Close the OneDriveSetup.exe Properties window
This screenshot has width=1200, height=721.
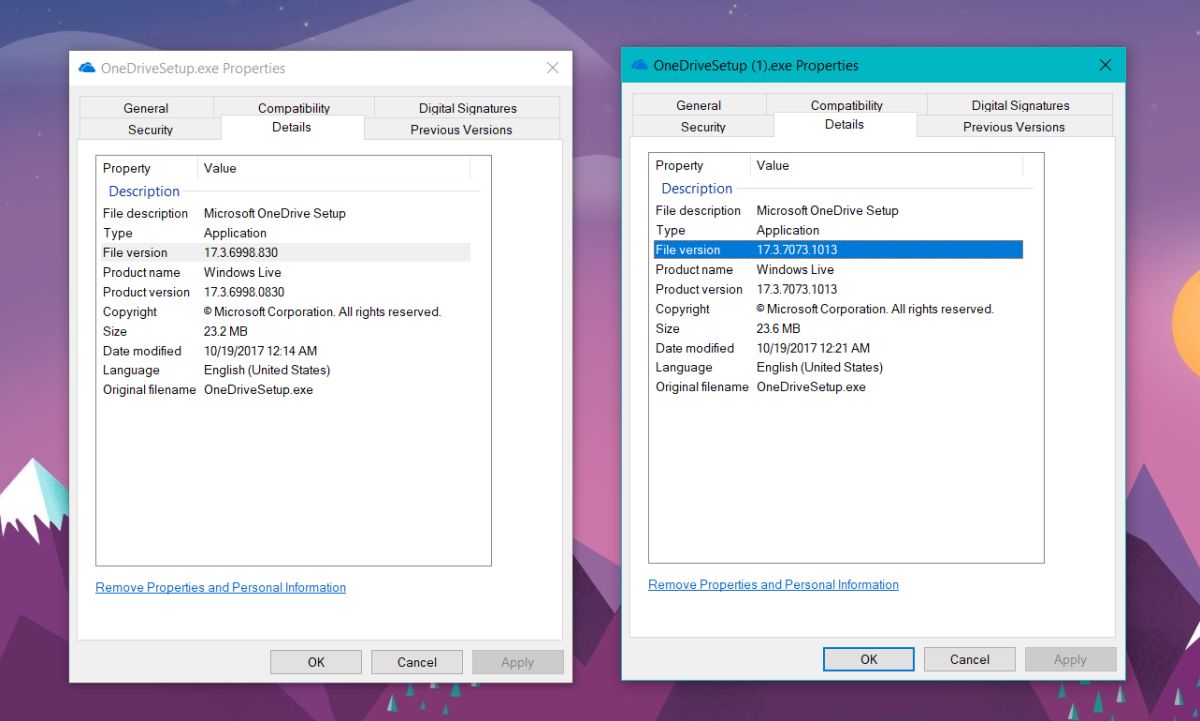point(553,68)
